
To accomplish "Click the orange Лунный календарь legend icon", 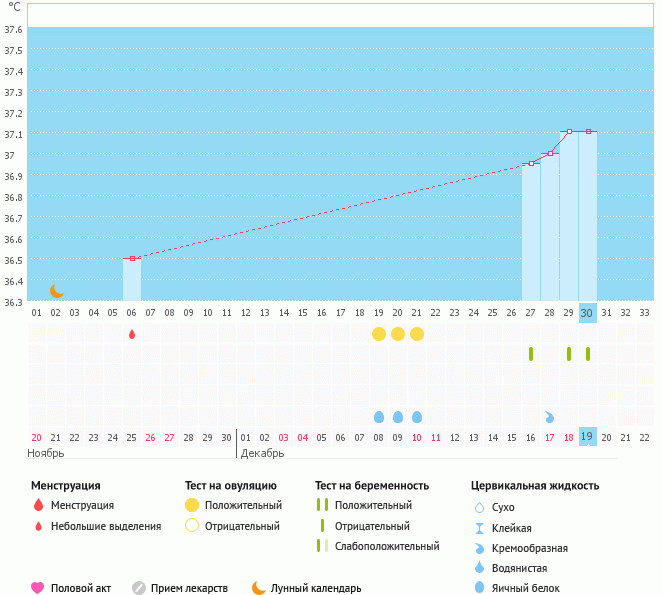I will pos(259,588).
